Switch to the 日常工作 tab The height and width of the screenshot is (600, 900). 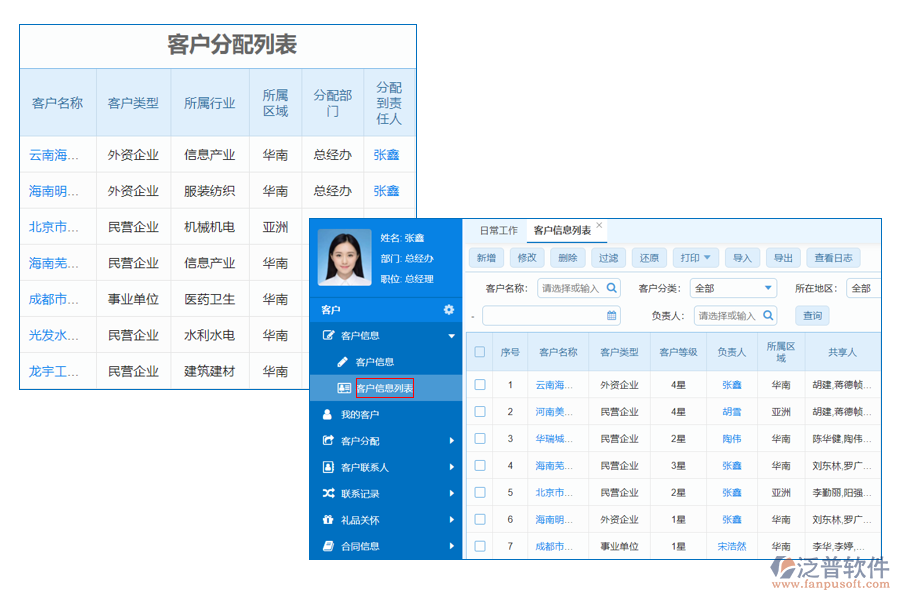click(x=497, y=231)
